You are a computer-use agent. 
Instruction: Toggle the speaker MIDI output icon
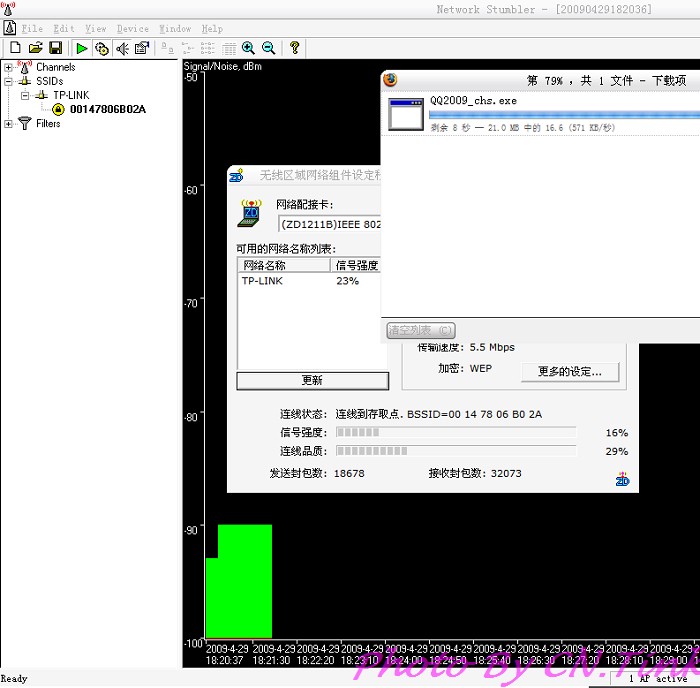(x=122, y=48)
